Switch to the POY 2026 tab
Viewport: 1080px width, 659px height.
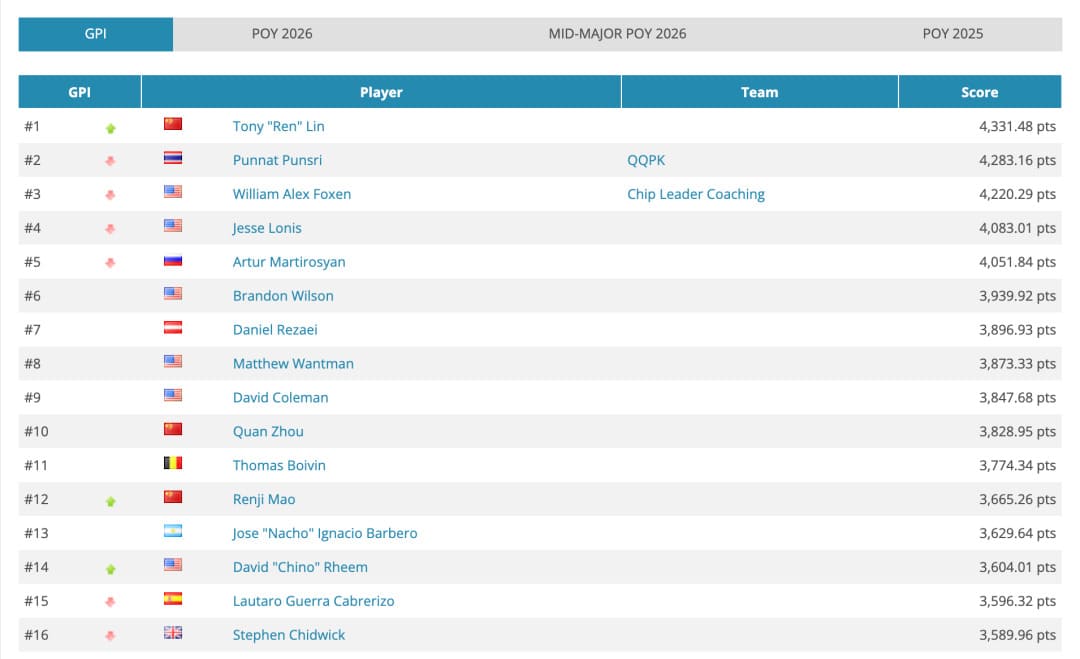tap(282, 34)
